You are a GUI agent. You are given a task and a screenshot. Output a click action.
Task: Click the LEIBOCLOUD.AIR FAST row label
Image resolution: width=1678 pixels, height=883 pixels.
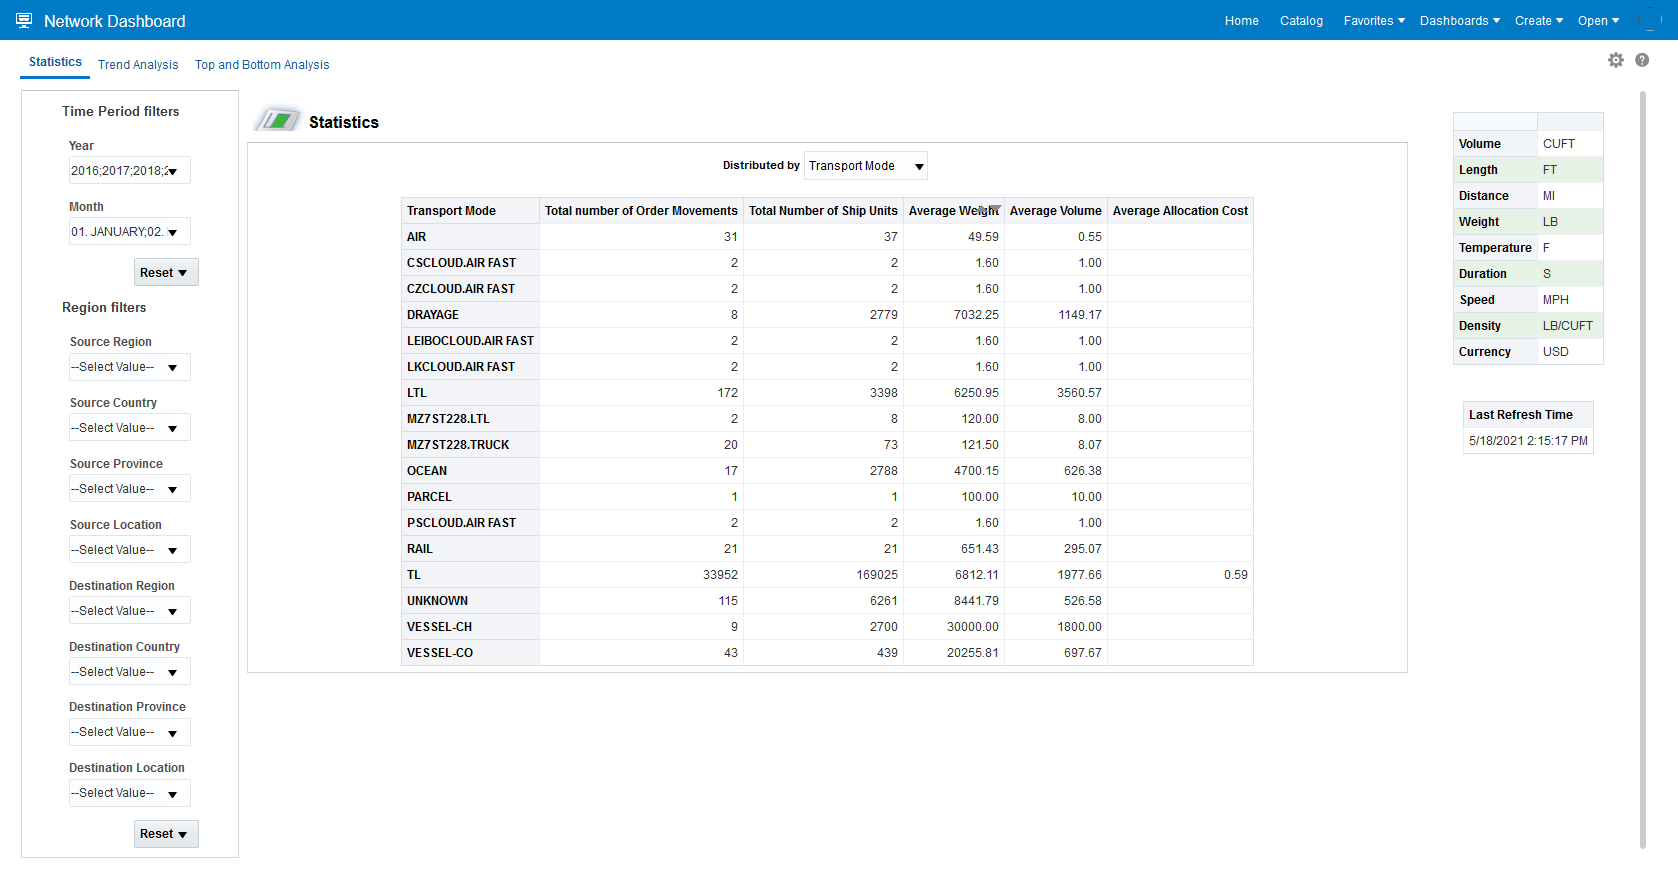tap(470, 341)
